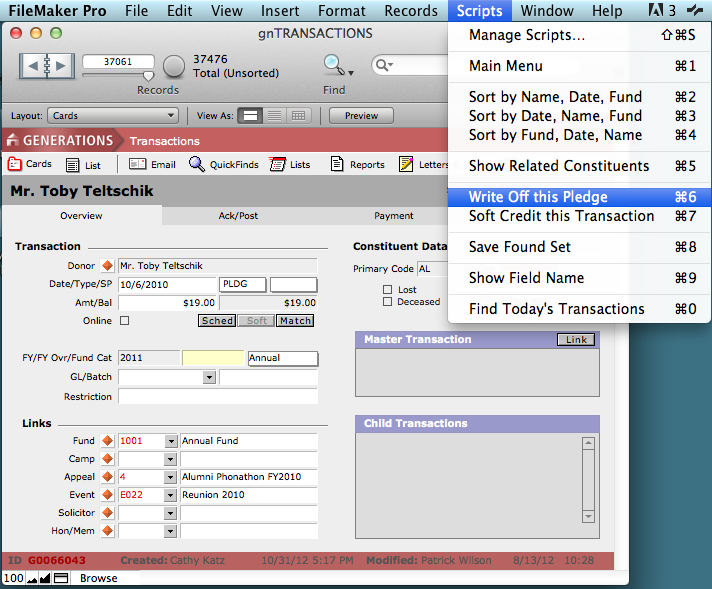The height and width of the screenshot is (589, 712).
Task: Click the Find magnifier icon
Action: click(x=333, y=65)
